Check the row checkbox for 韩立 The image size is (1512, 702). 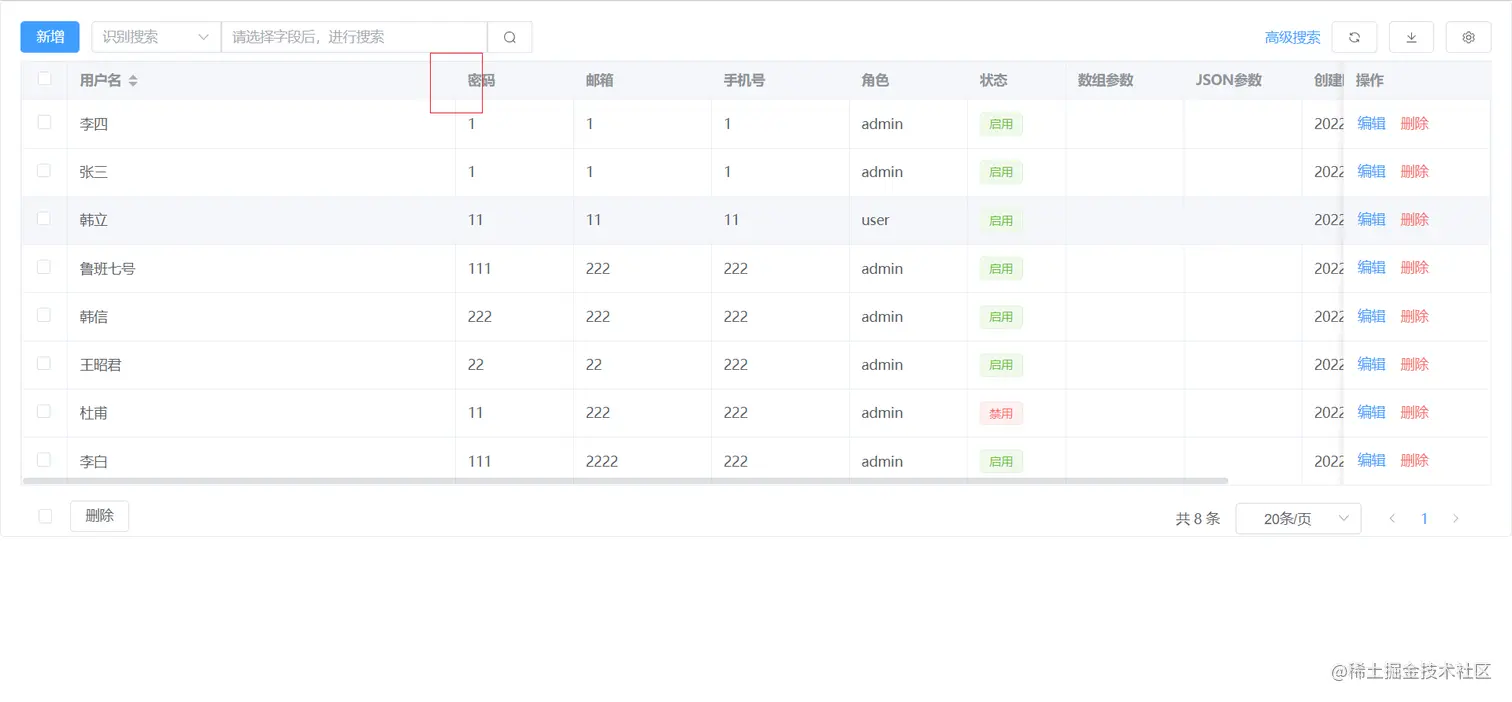pyautogui.click(x=44, y=218)
